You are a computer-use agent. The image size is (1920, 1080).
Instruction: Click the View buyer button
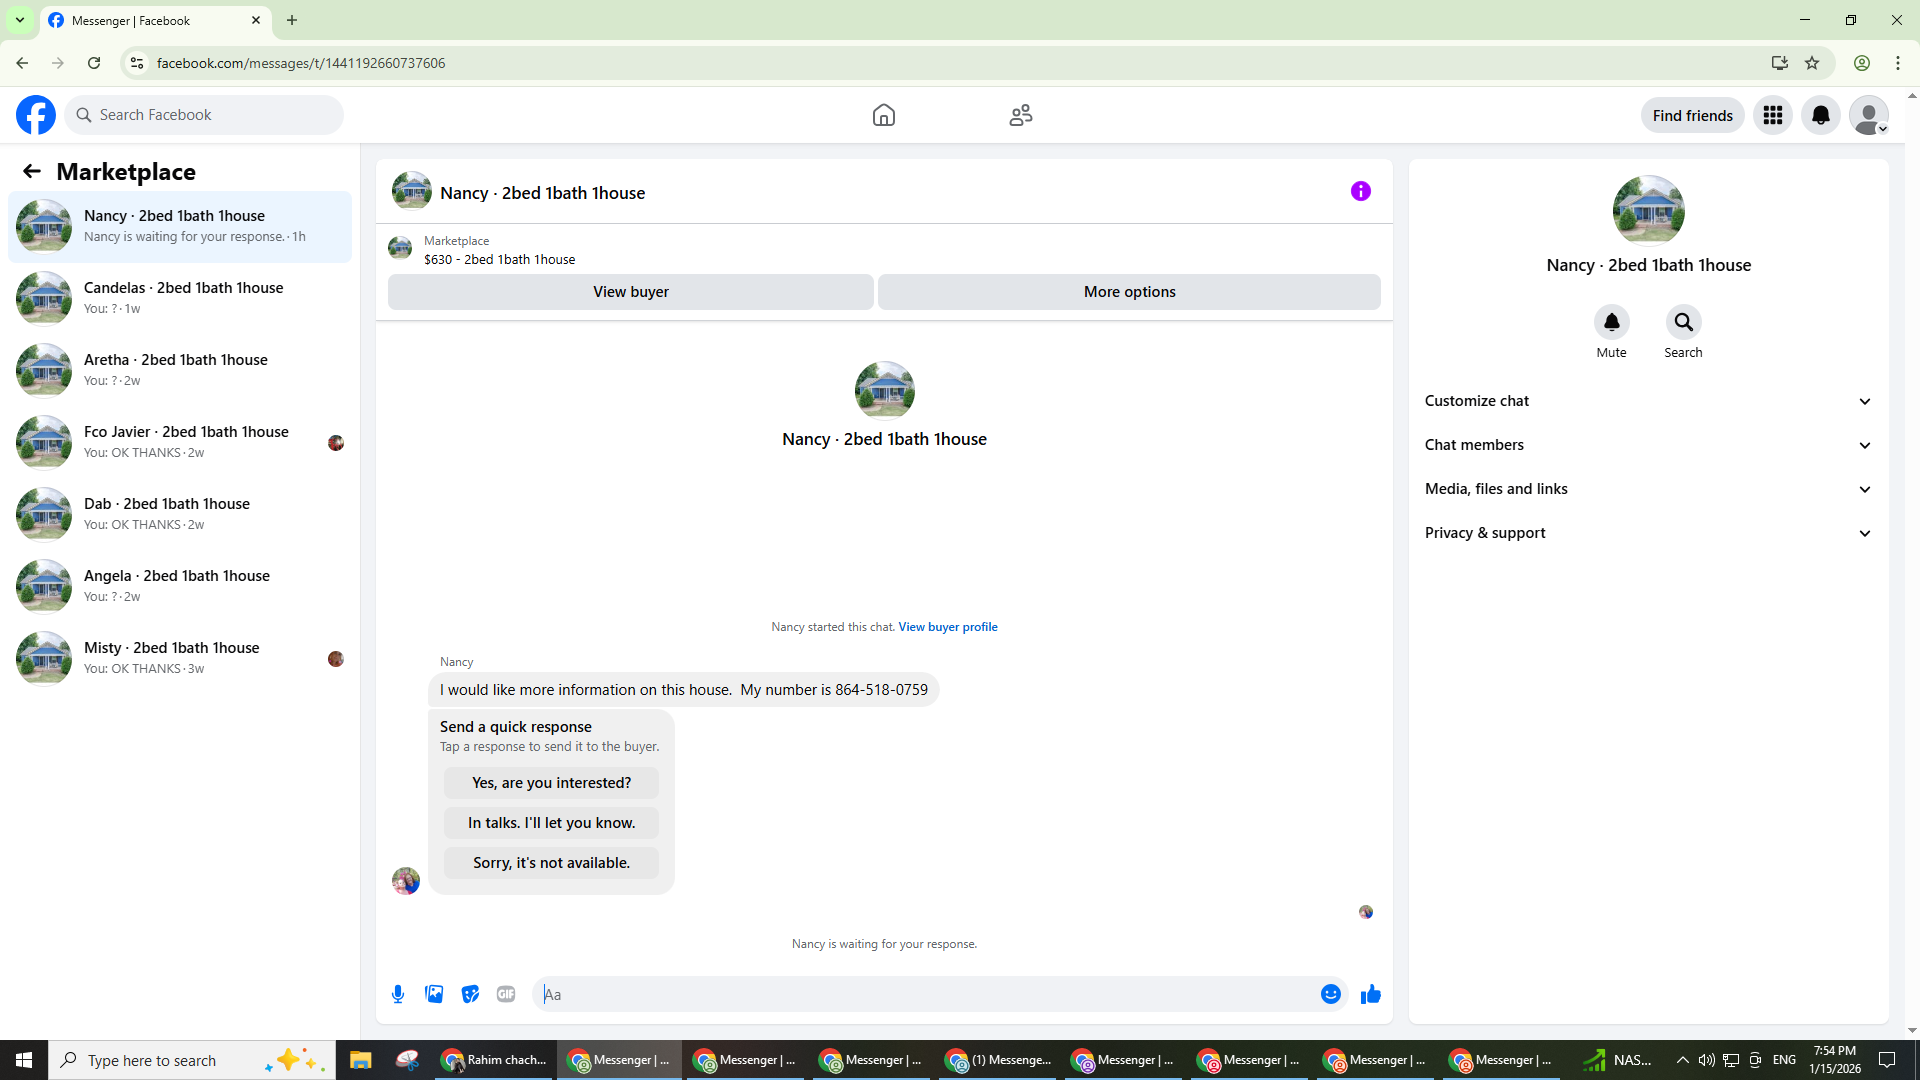[x=630, y=292]
